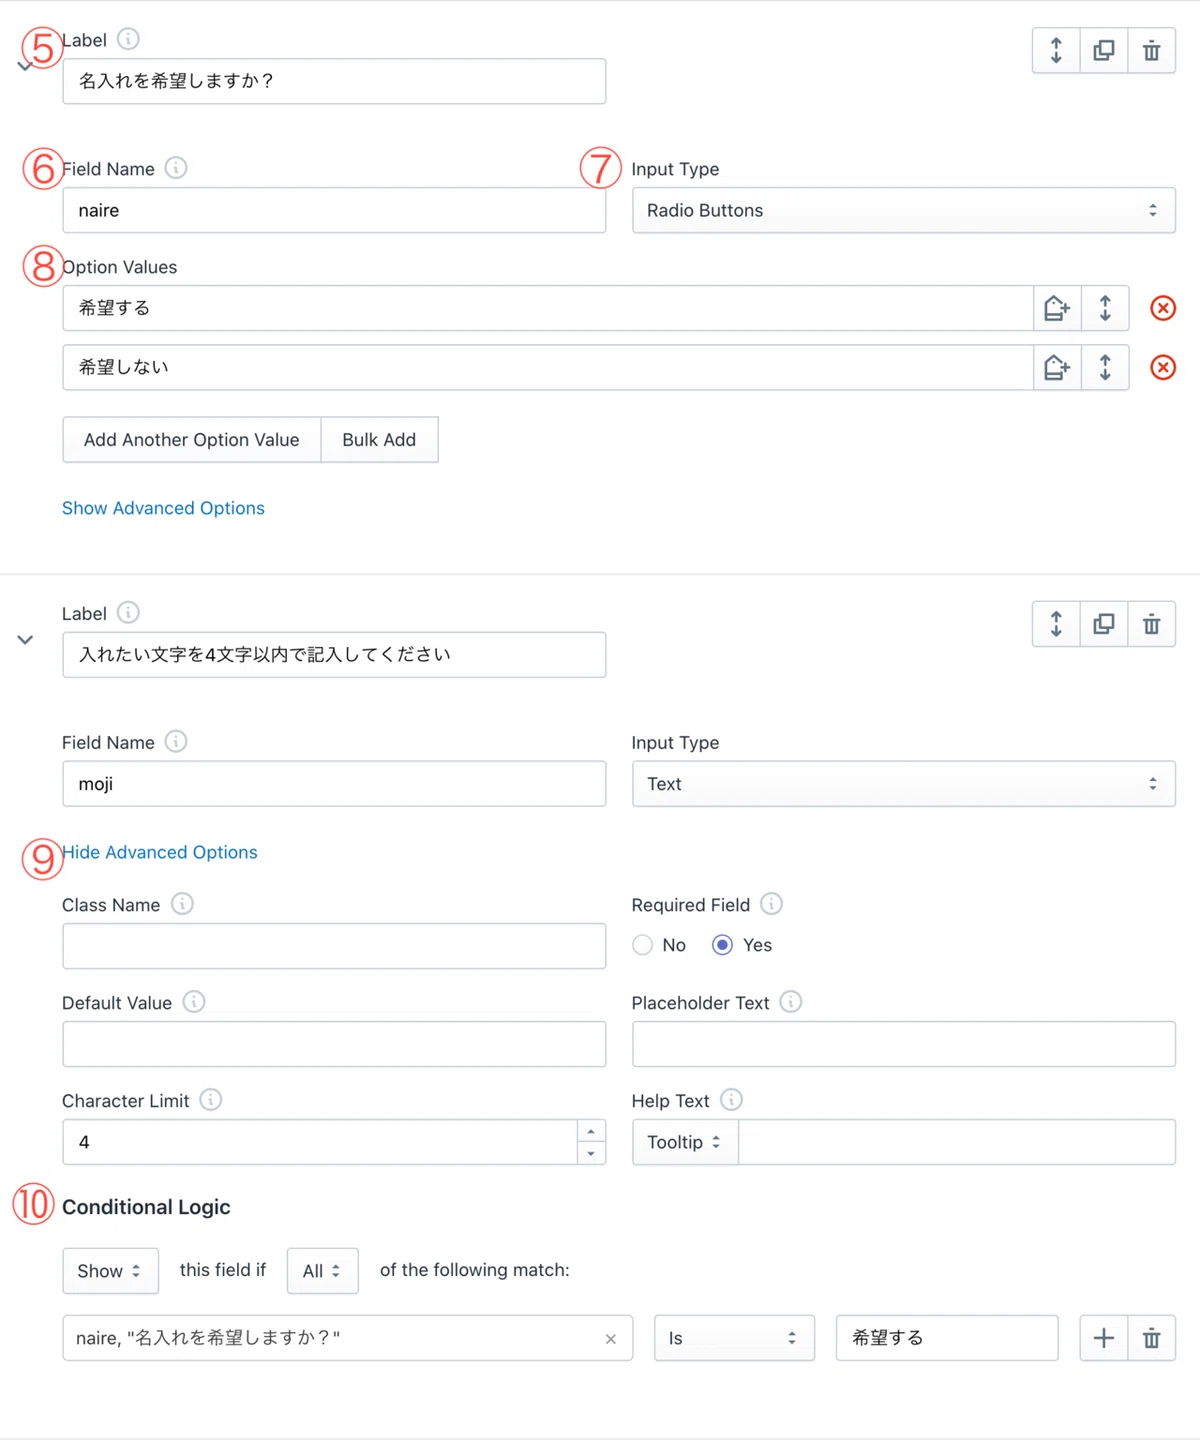Click add-price icon for option 希望する
Screen dimensions: 1200x1441
coord(1057,308)
